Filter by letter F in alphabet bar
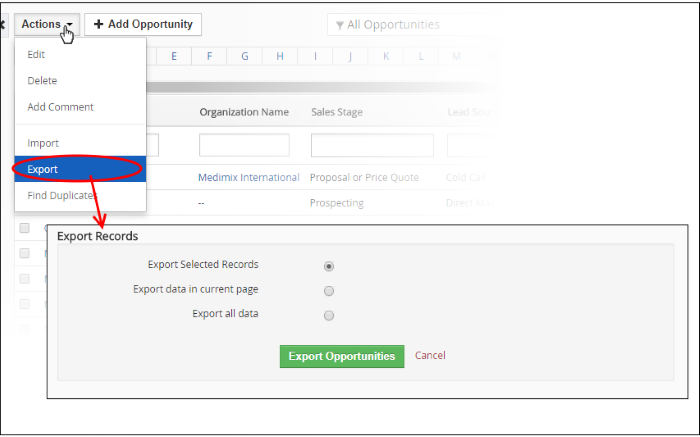The image size is (700, 437). pos(209,57)
